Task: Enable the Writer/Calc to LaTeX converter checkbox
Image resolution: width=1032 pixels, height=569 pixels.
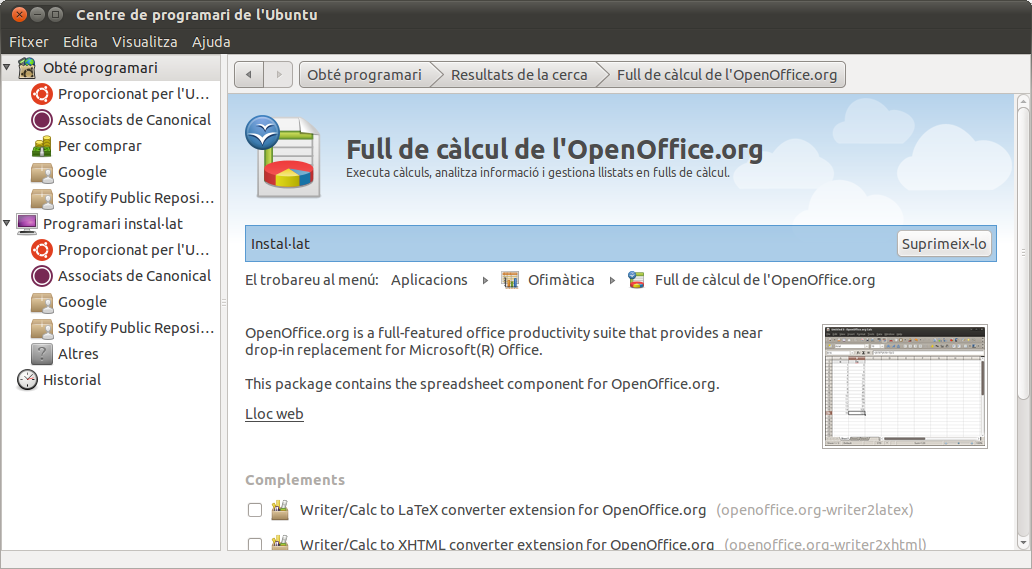Action: pos(255,510)
